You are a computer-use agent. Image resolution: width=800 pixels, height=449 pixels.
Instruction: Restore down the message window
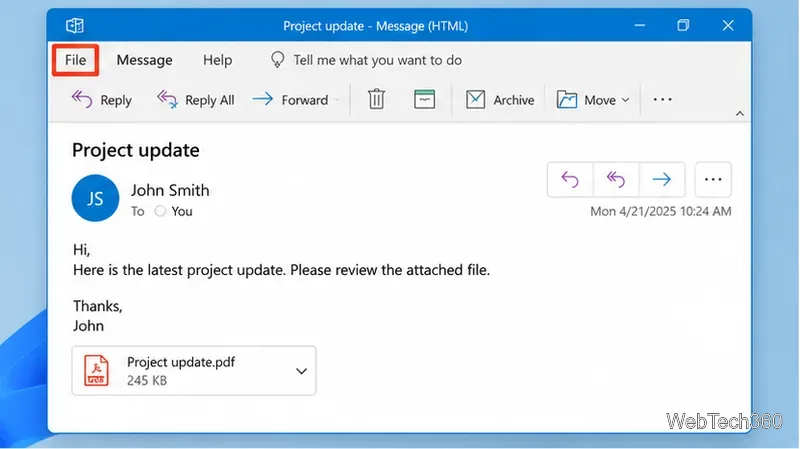point(683,25)
